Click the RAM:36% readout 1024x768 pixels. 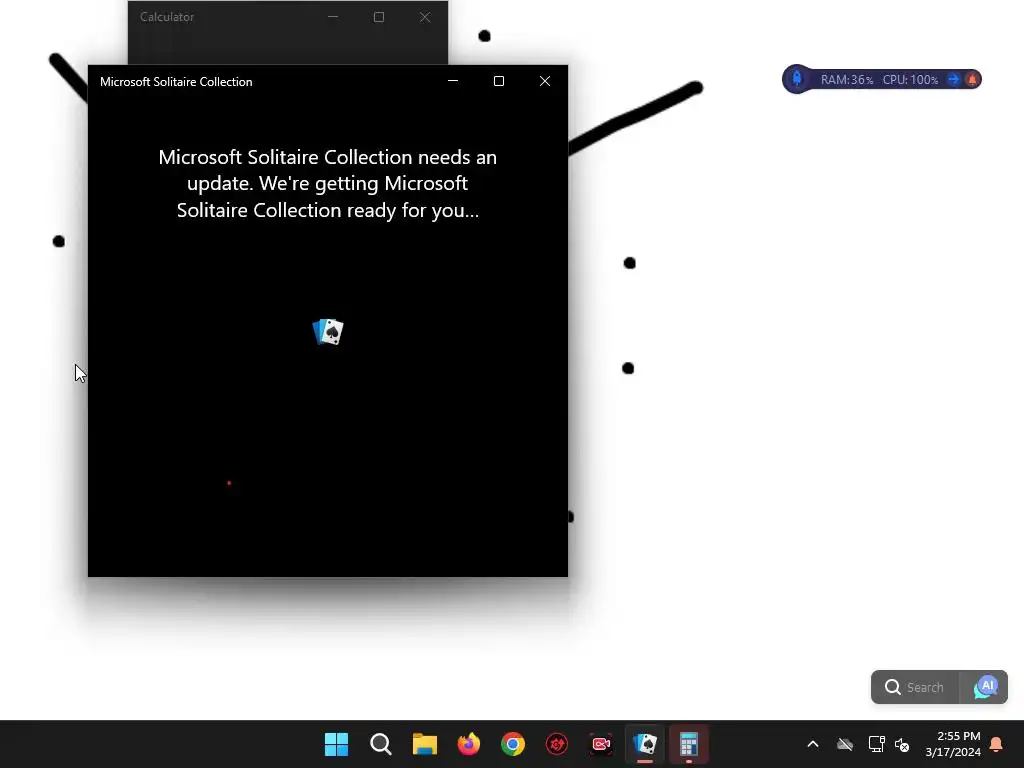click(x=846, y=80)
